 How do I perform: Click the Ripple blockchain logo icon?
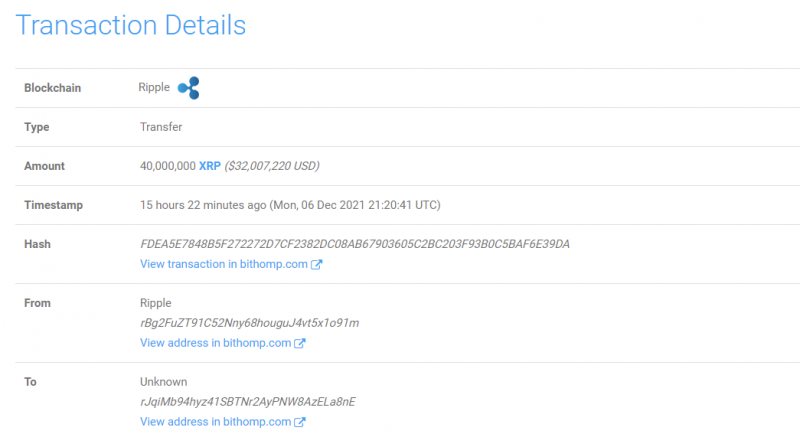coord(188,88)
